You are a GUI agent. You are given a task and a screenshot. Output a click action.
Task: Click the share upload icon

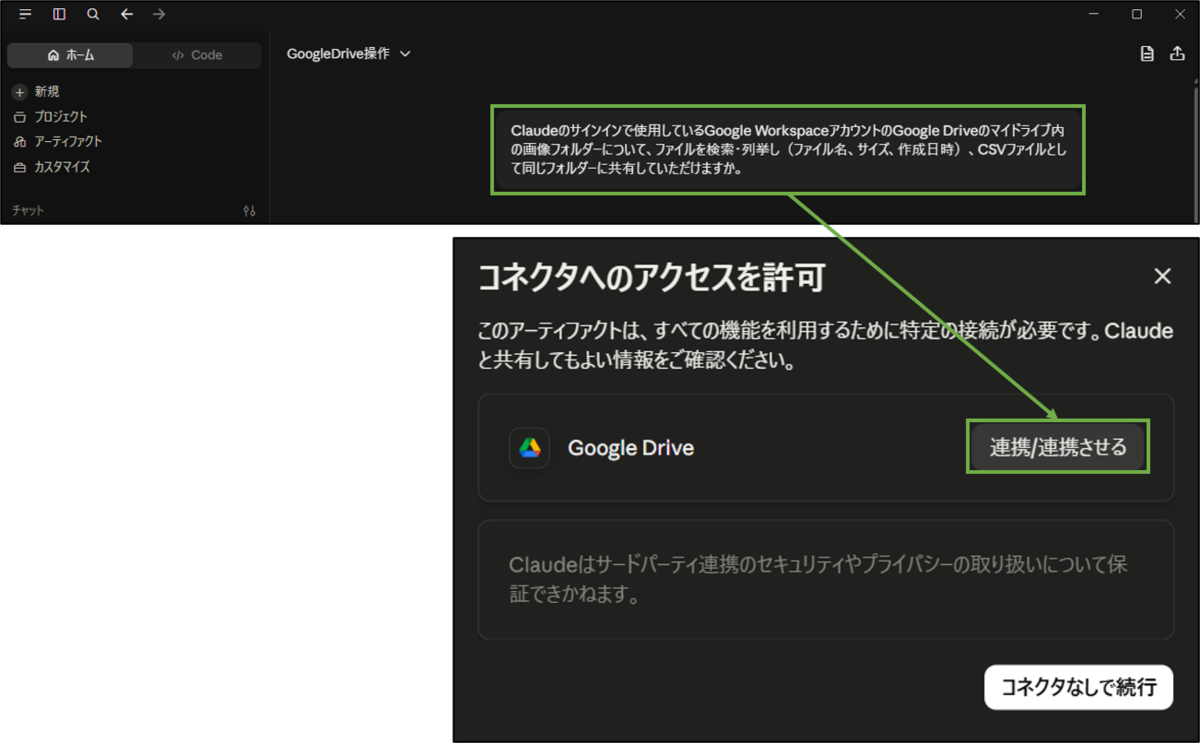point(1177,54)
